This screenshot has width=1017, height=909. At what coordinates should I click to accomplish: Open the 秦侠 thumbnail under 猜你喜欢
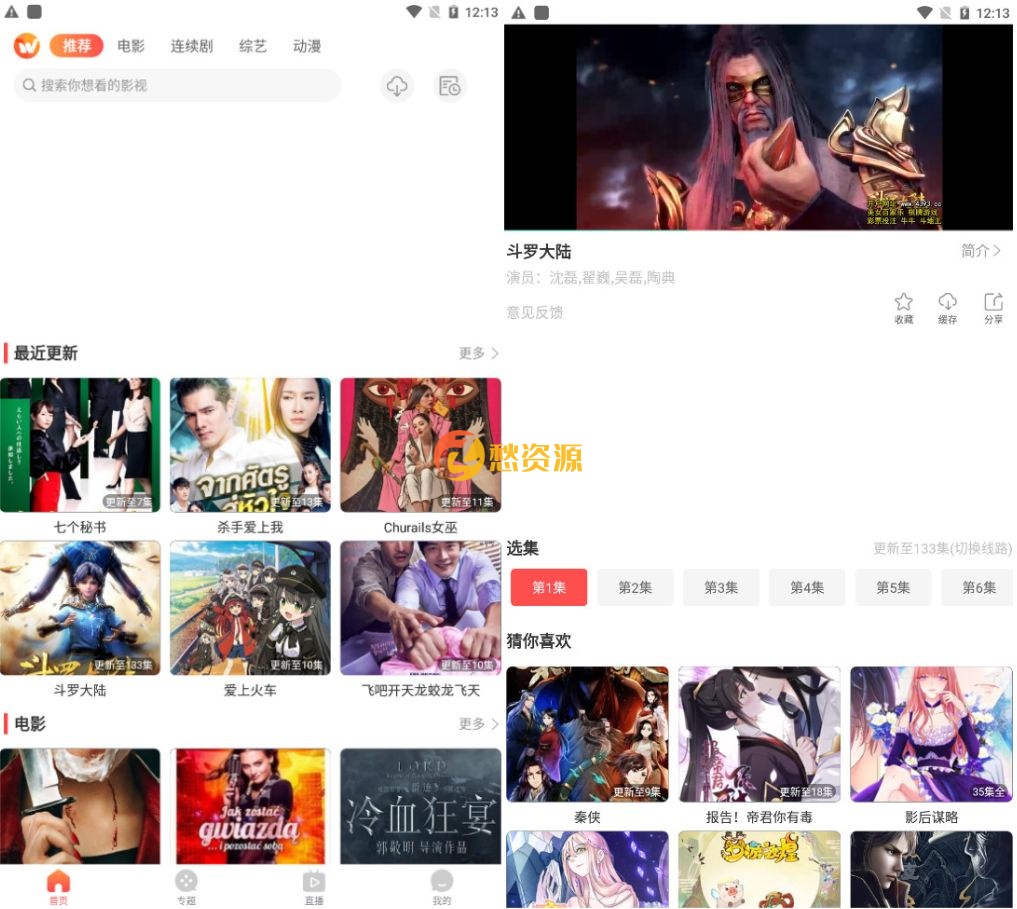pos(587,733)
